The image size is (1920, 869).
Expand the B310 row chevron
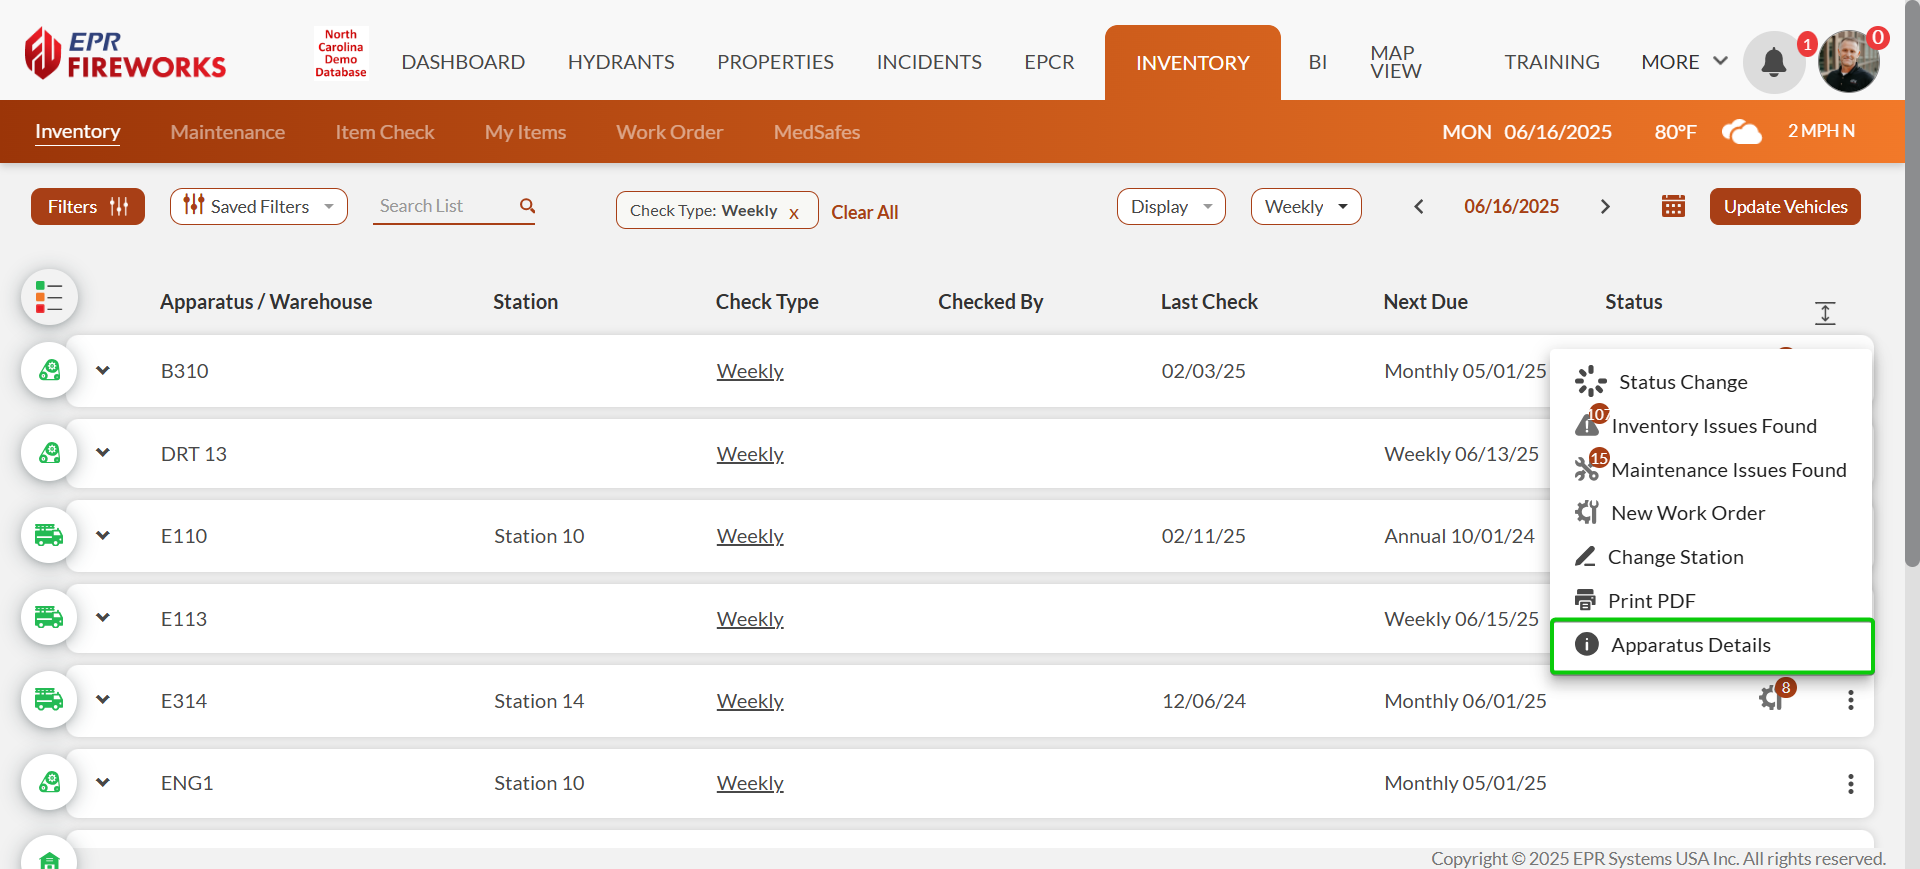[x=103, y=370]
